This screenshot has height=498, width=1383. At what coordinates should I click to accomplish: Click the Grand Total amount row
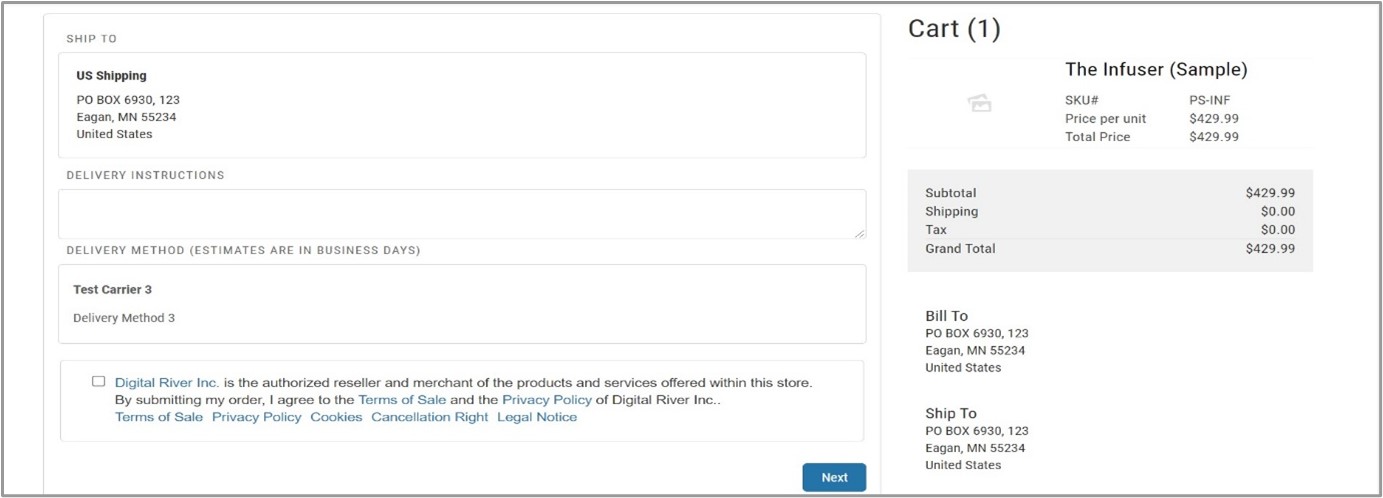tap(1109, 249)
